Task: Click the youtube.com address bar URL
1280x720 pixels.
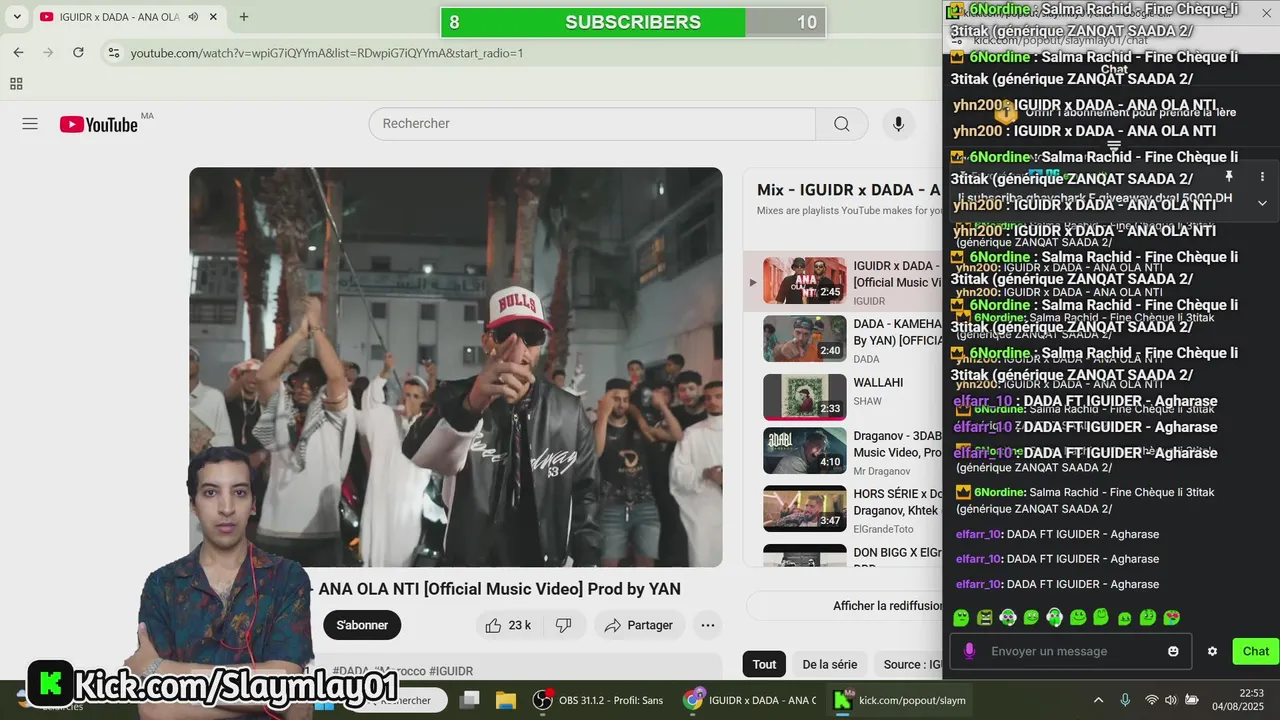Action: coord(327,53)
